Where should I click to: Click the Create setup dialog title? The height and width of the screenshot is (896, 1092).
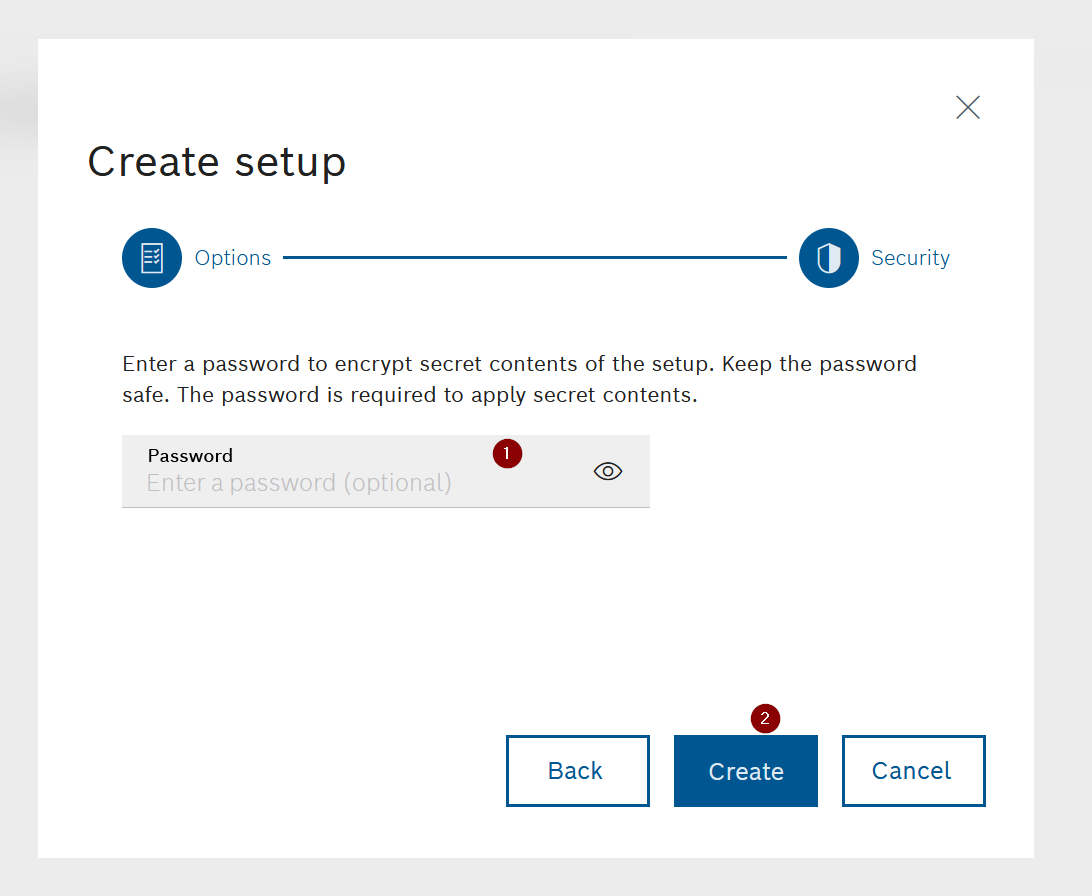click(x=217, y=162)
